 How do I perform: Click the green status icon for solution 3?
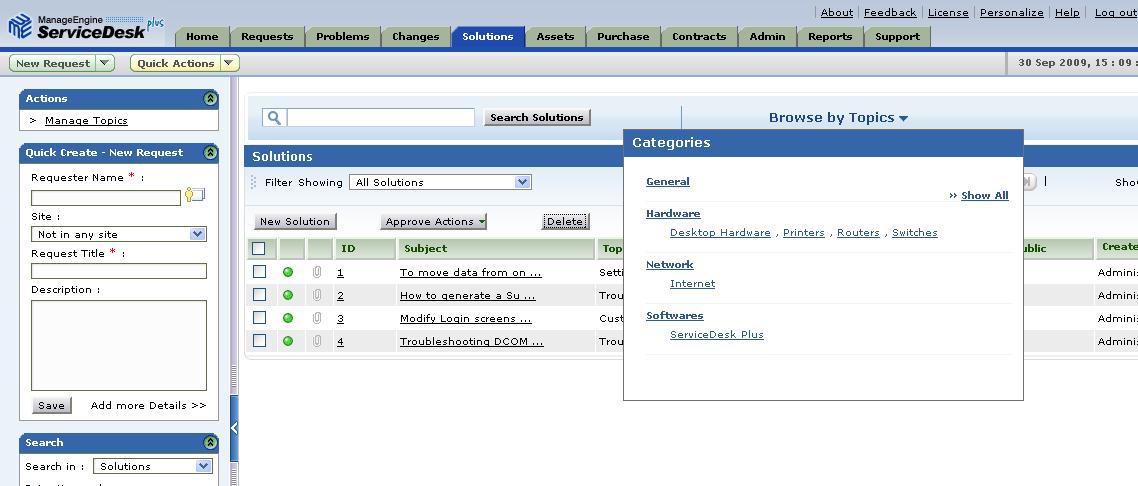(x=288, y=318)
